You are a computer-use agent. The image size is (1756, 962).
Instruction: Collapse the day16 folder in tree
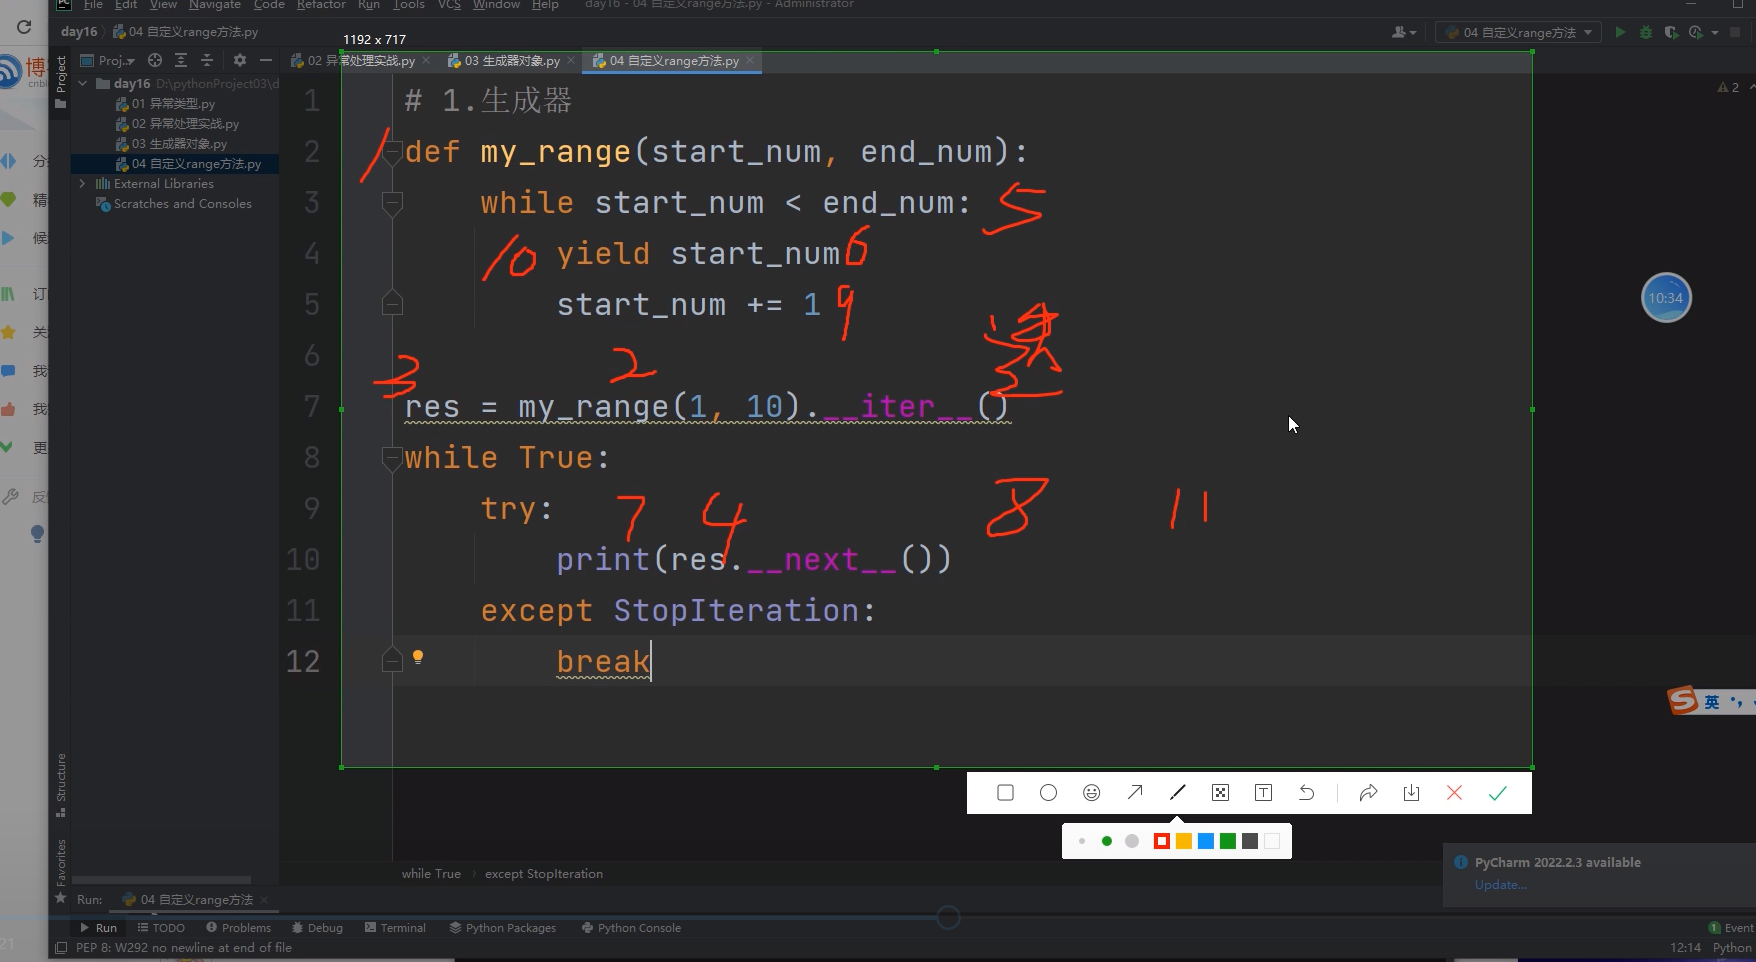[83, 83]
